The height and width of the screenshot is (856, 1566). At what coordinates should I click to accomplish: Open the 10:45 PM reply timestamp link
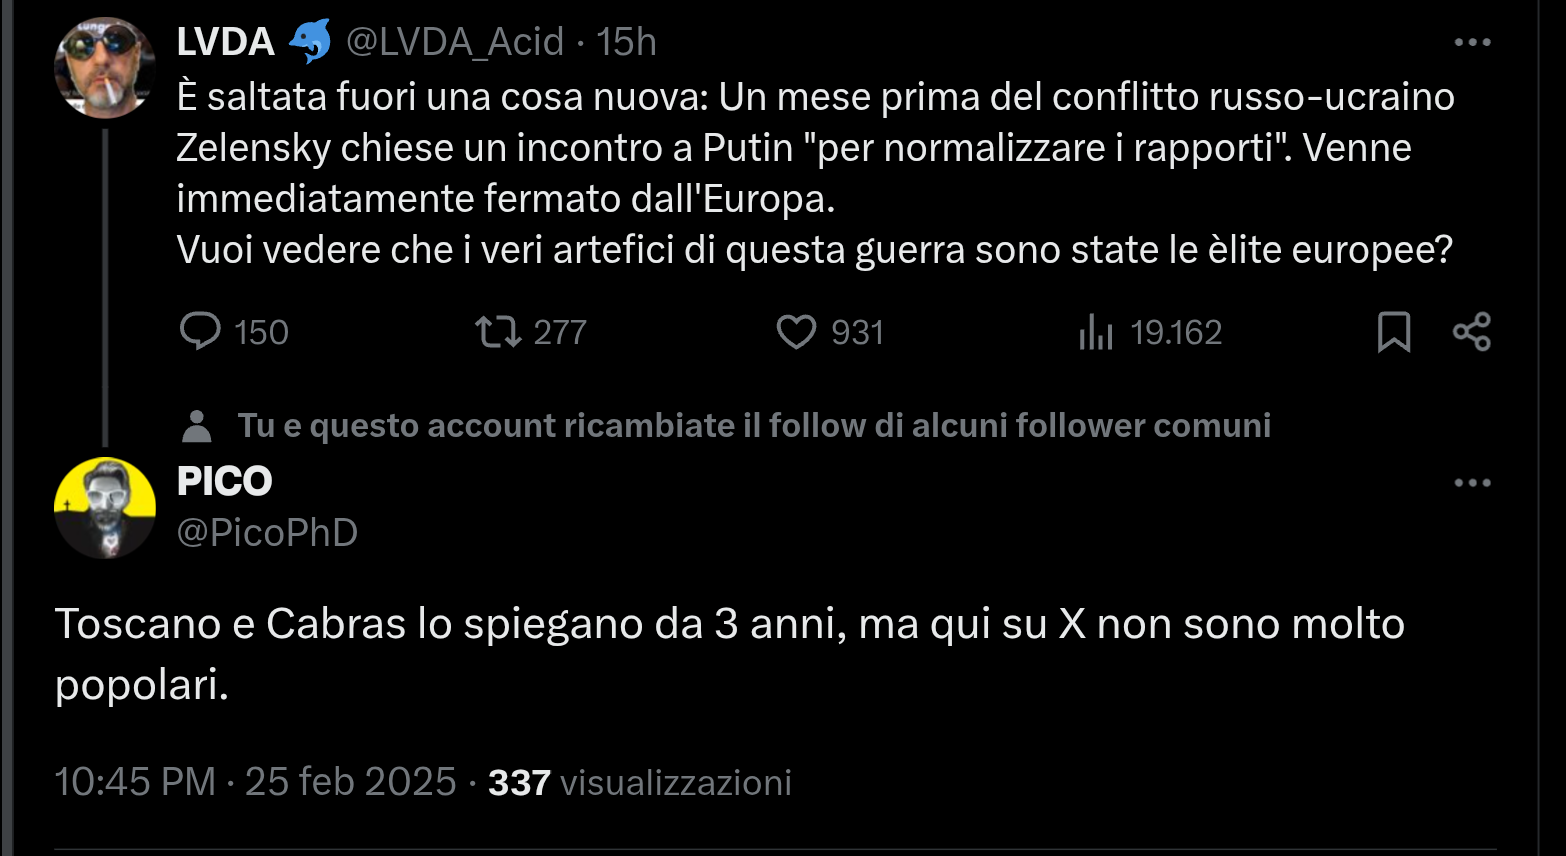(x=135, y=782)
